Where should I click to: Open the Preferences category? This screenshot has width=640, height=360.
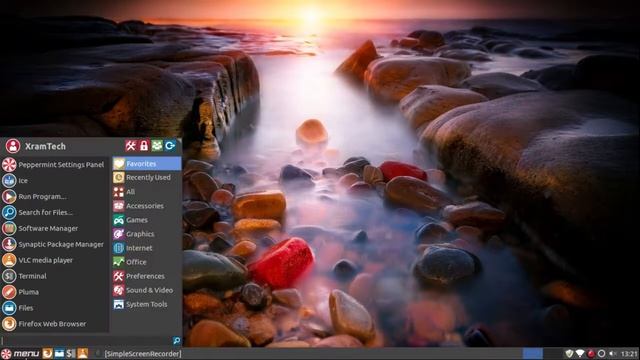coord(147,276)
